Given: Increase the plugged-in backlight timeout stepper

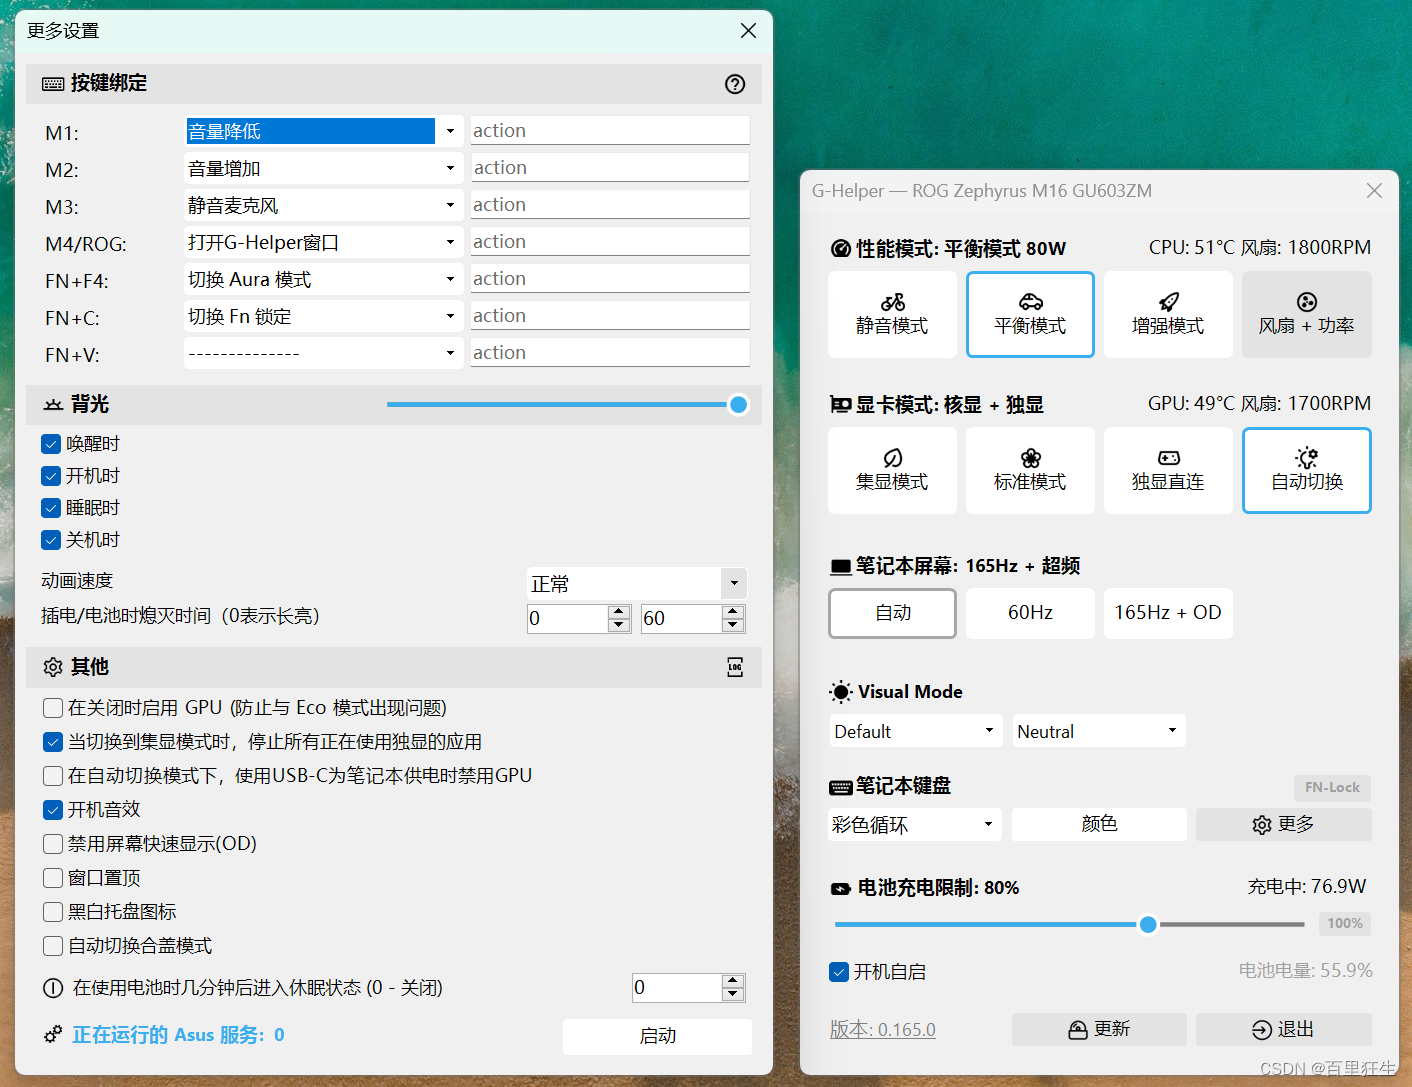Looking at the screenshot, I should 619,611.
